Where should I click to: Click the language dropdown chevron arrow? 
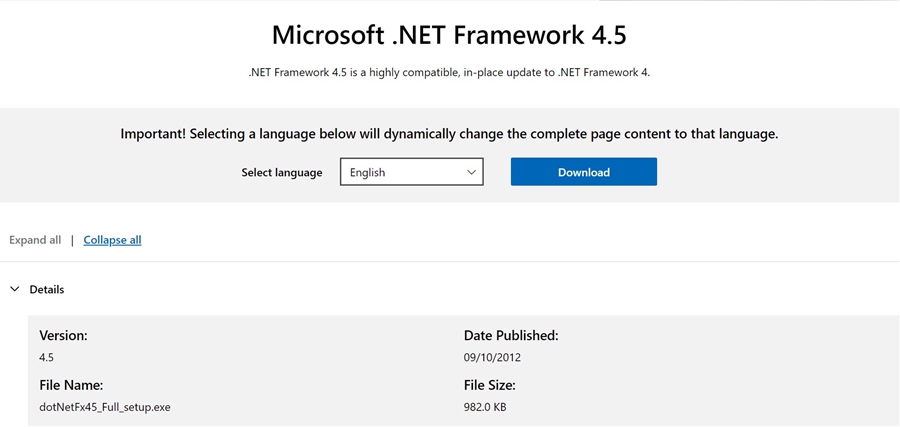[471, 172]
